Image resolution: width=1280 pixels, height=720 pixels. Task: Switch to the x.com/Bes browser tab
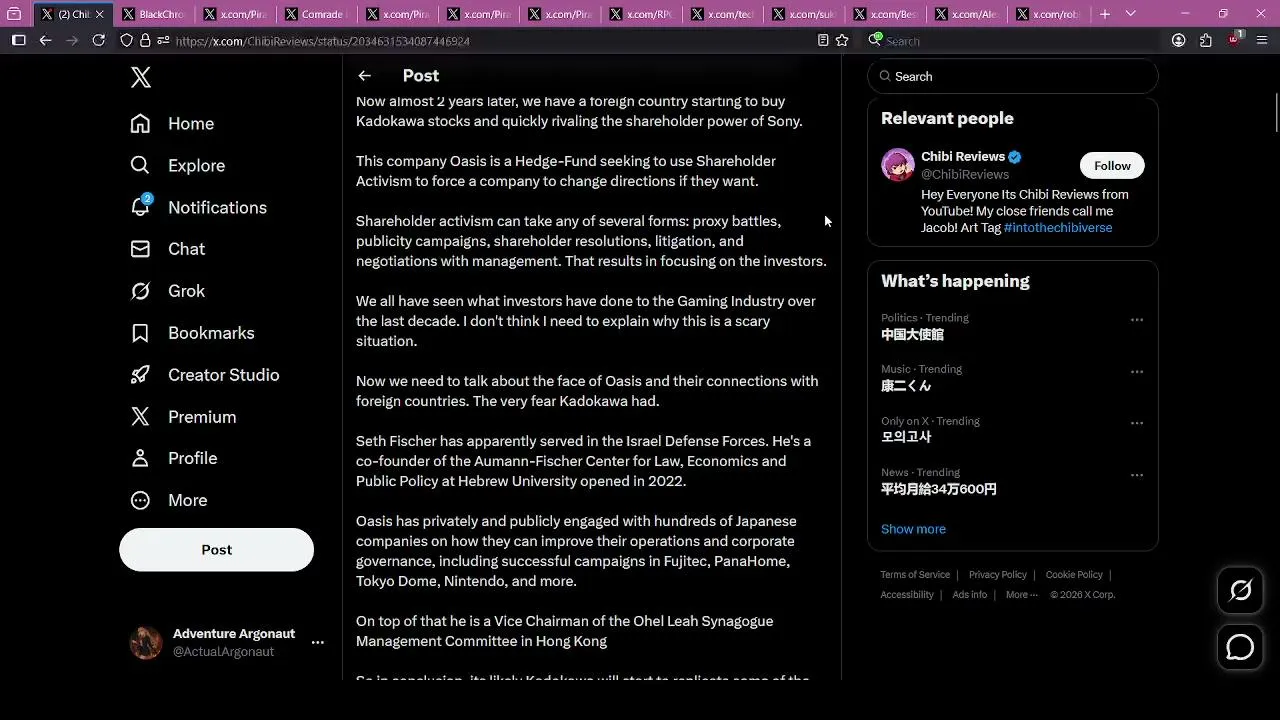point(884,14)
